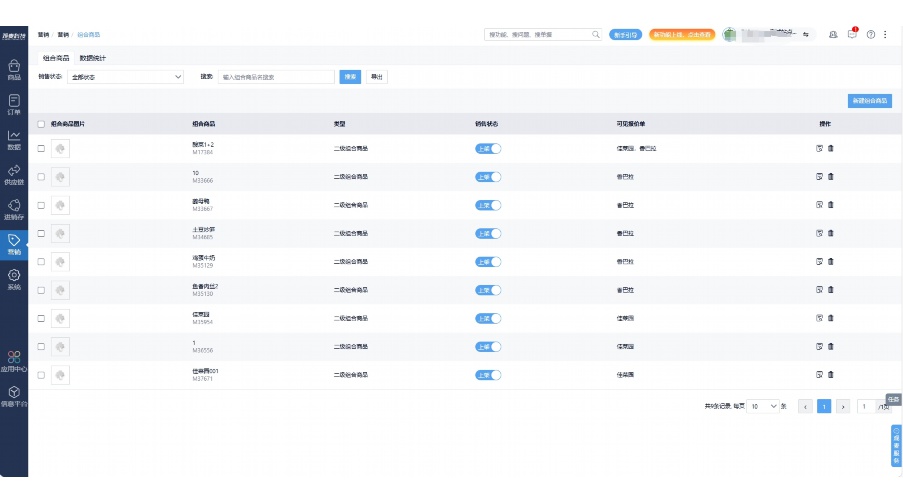Click the 输入组合商品名搜索 input field
This screenshot has height=503, width=903.
[x=276, y=76]
